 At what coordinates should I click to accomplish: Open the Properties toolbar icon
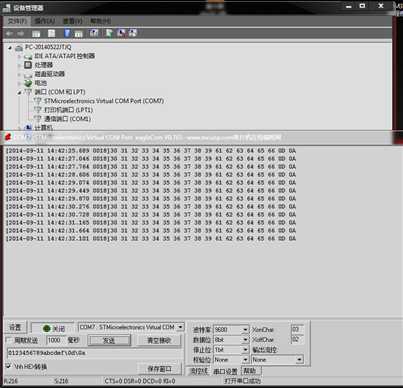click(x=51, y=33)
